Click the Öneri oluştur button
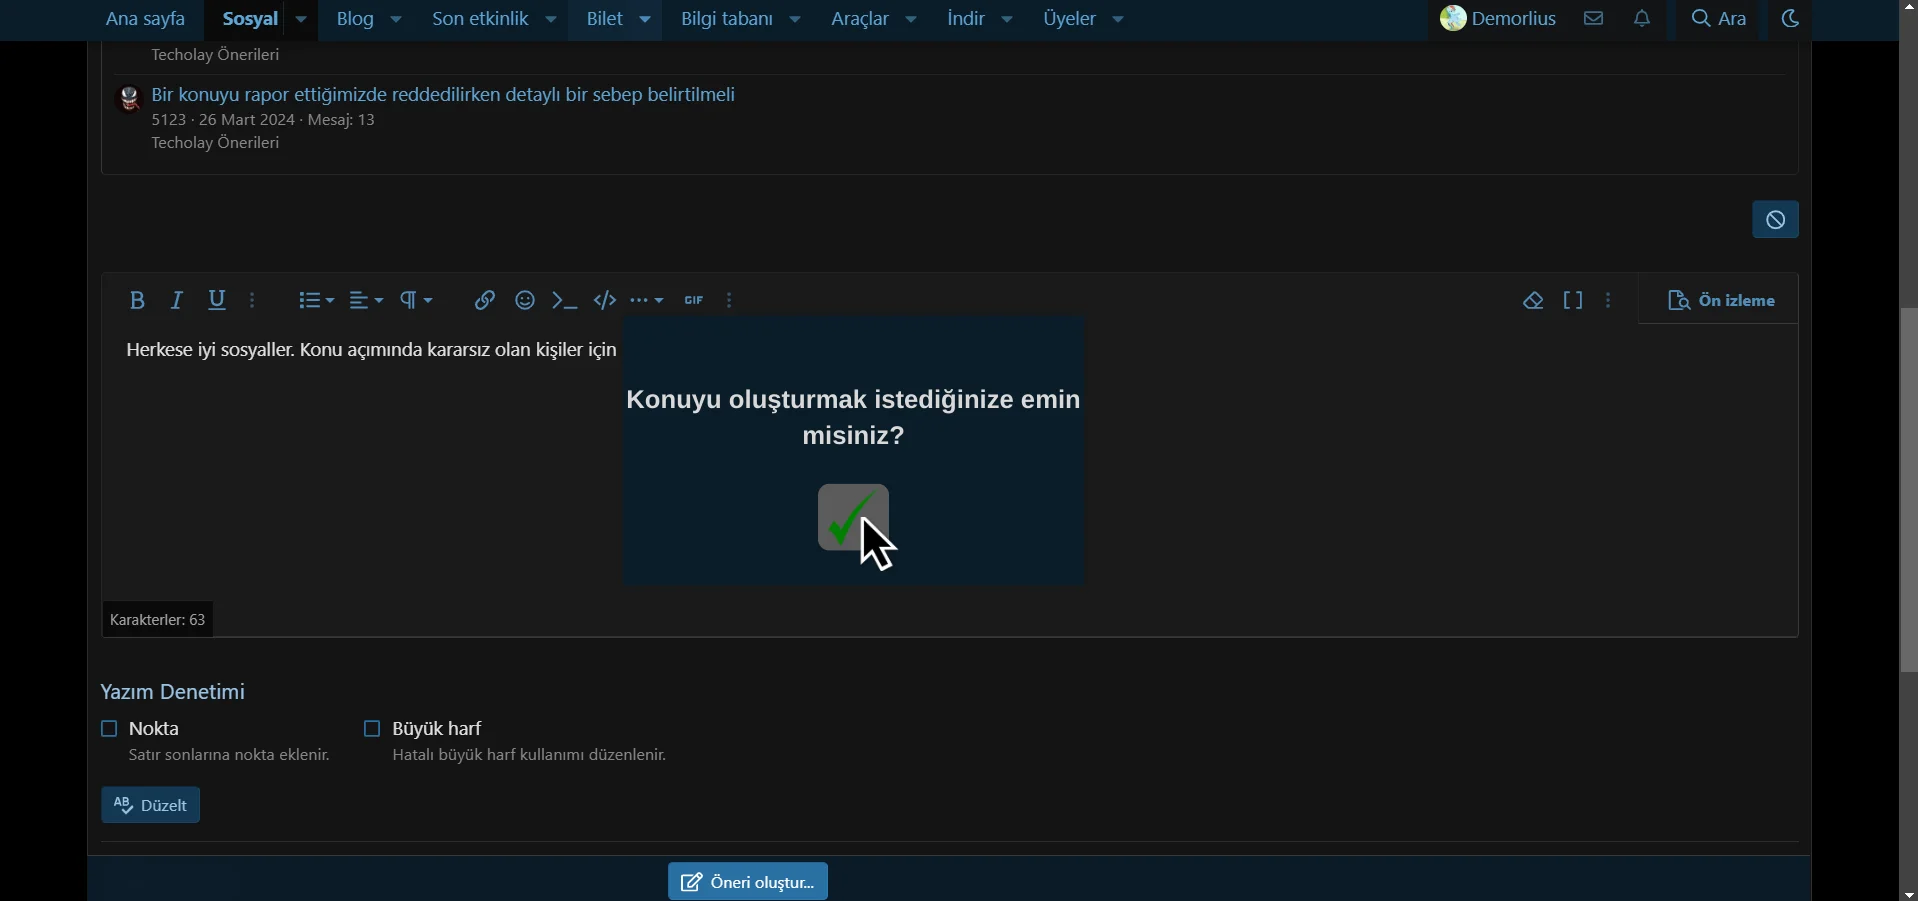 click(x=748, y=882)
